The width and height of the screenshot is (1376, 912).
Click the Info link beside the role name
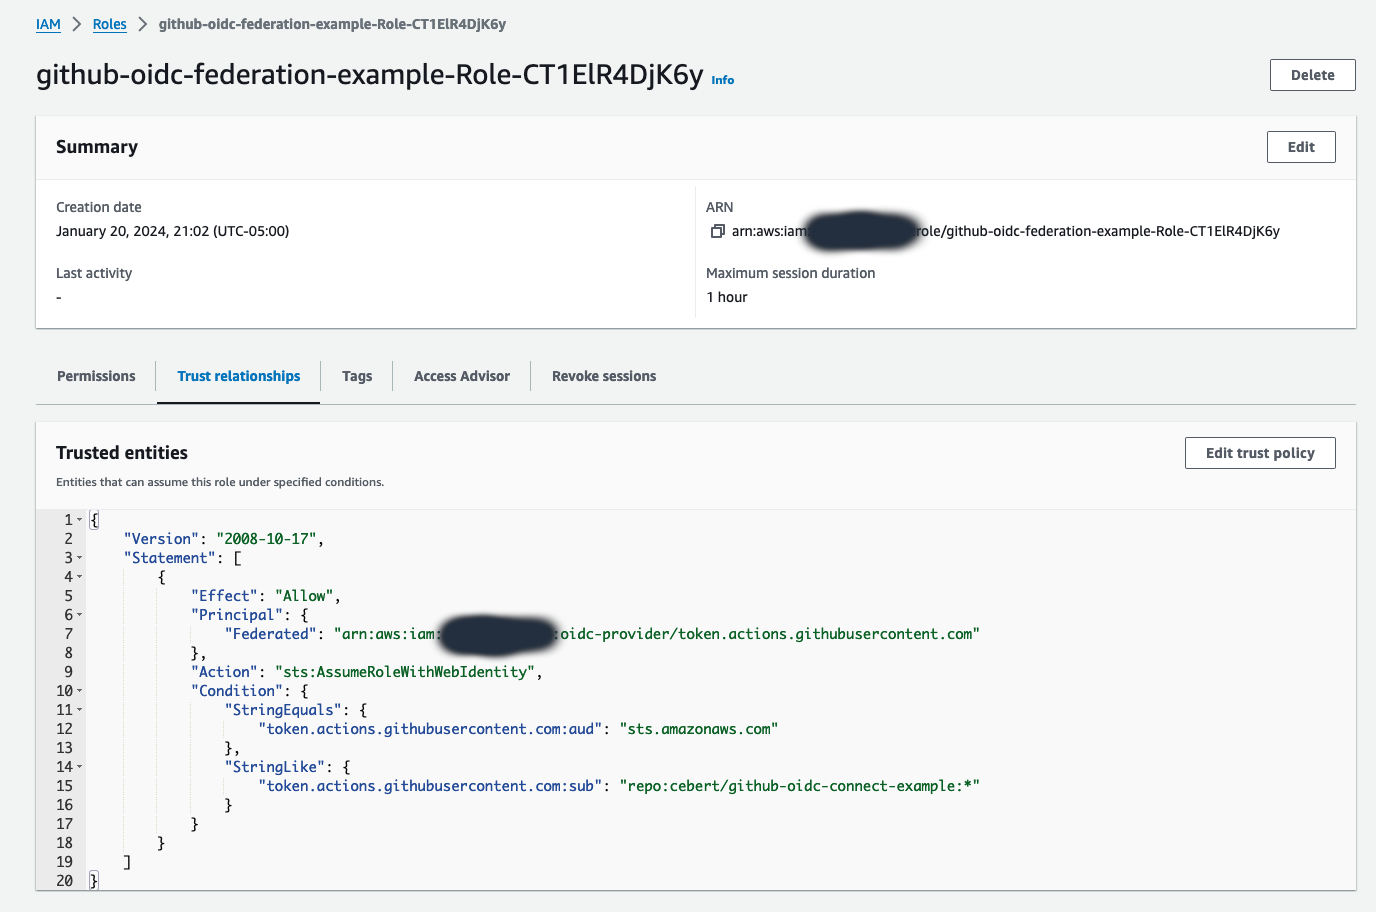tap(722, 80)
